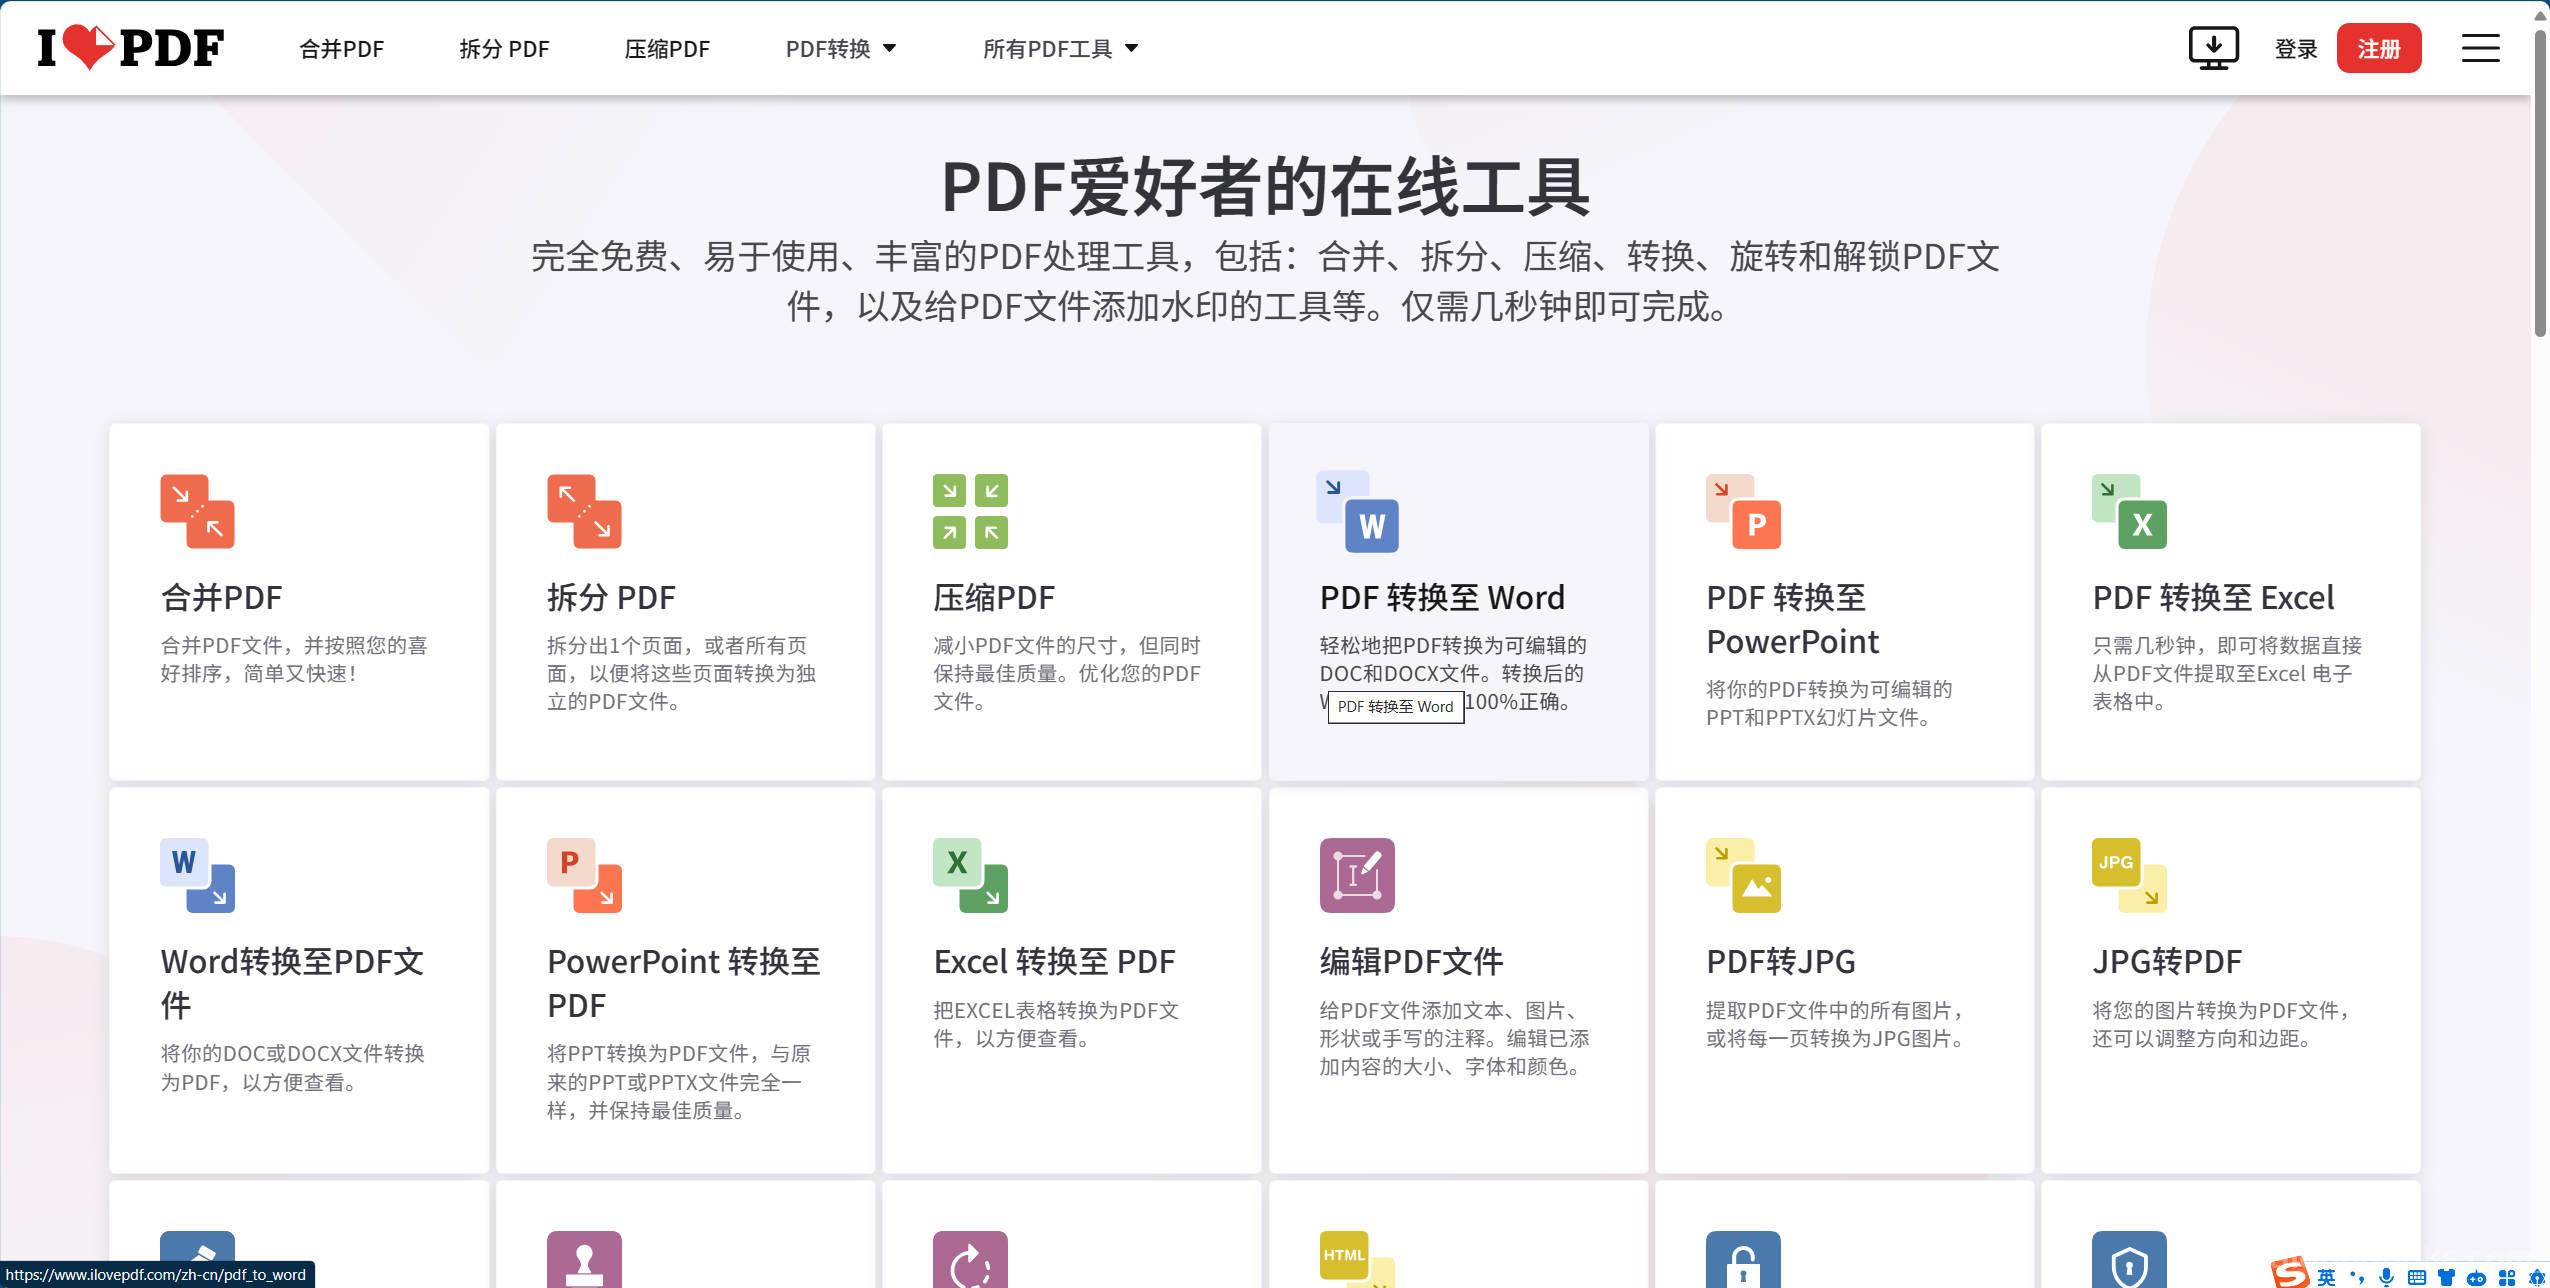Open the PDF 转换至 Word card title
Screen dimensions: 2550x1288
[1442, 597]
